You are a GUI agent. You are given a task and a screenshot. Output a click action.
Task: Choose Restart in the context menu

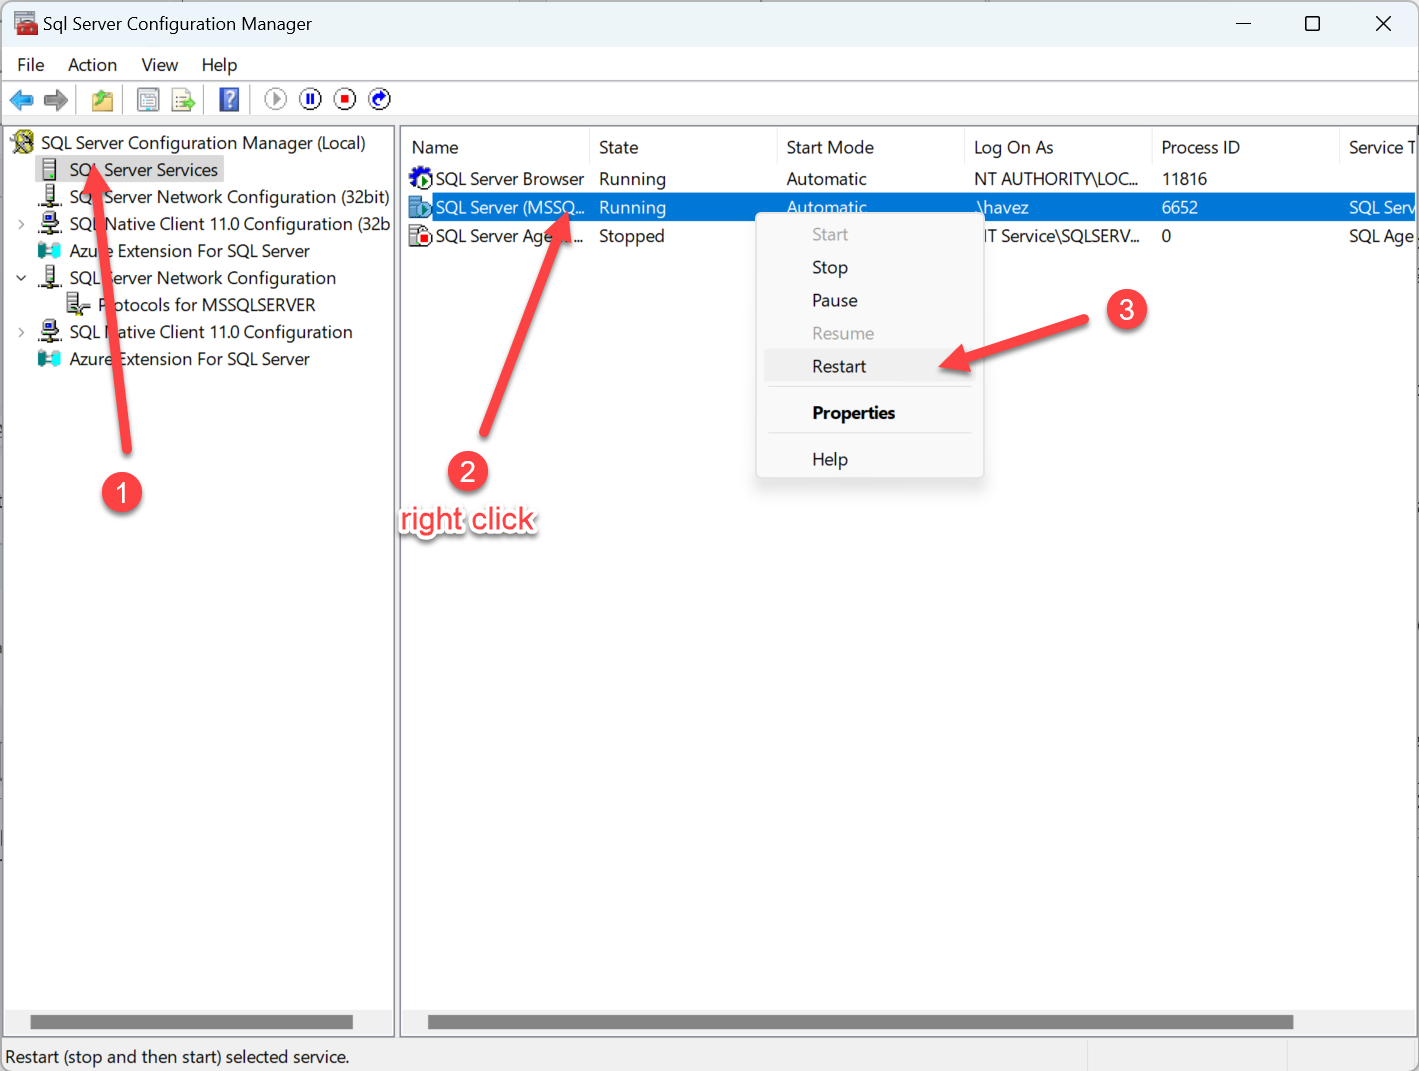point(869,366)
